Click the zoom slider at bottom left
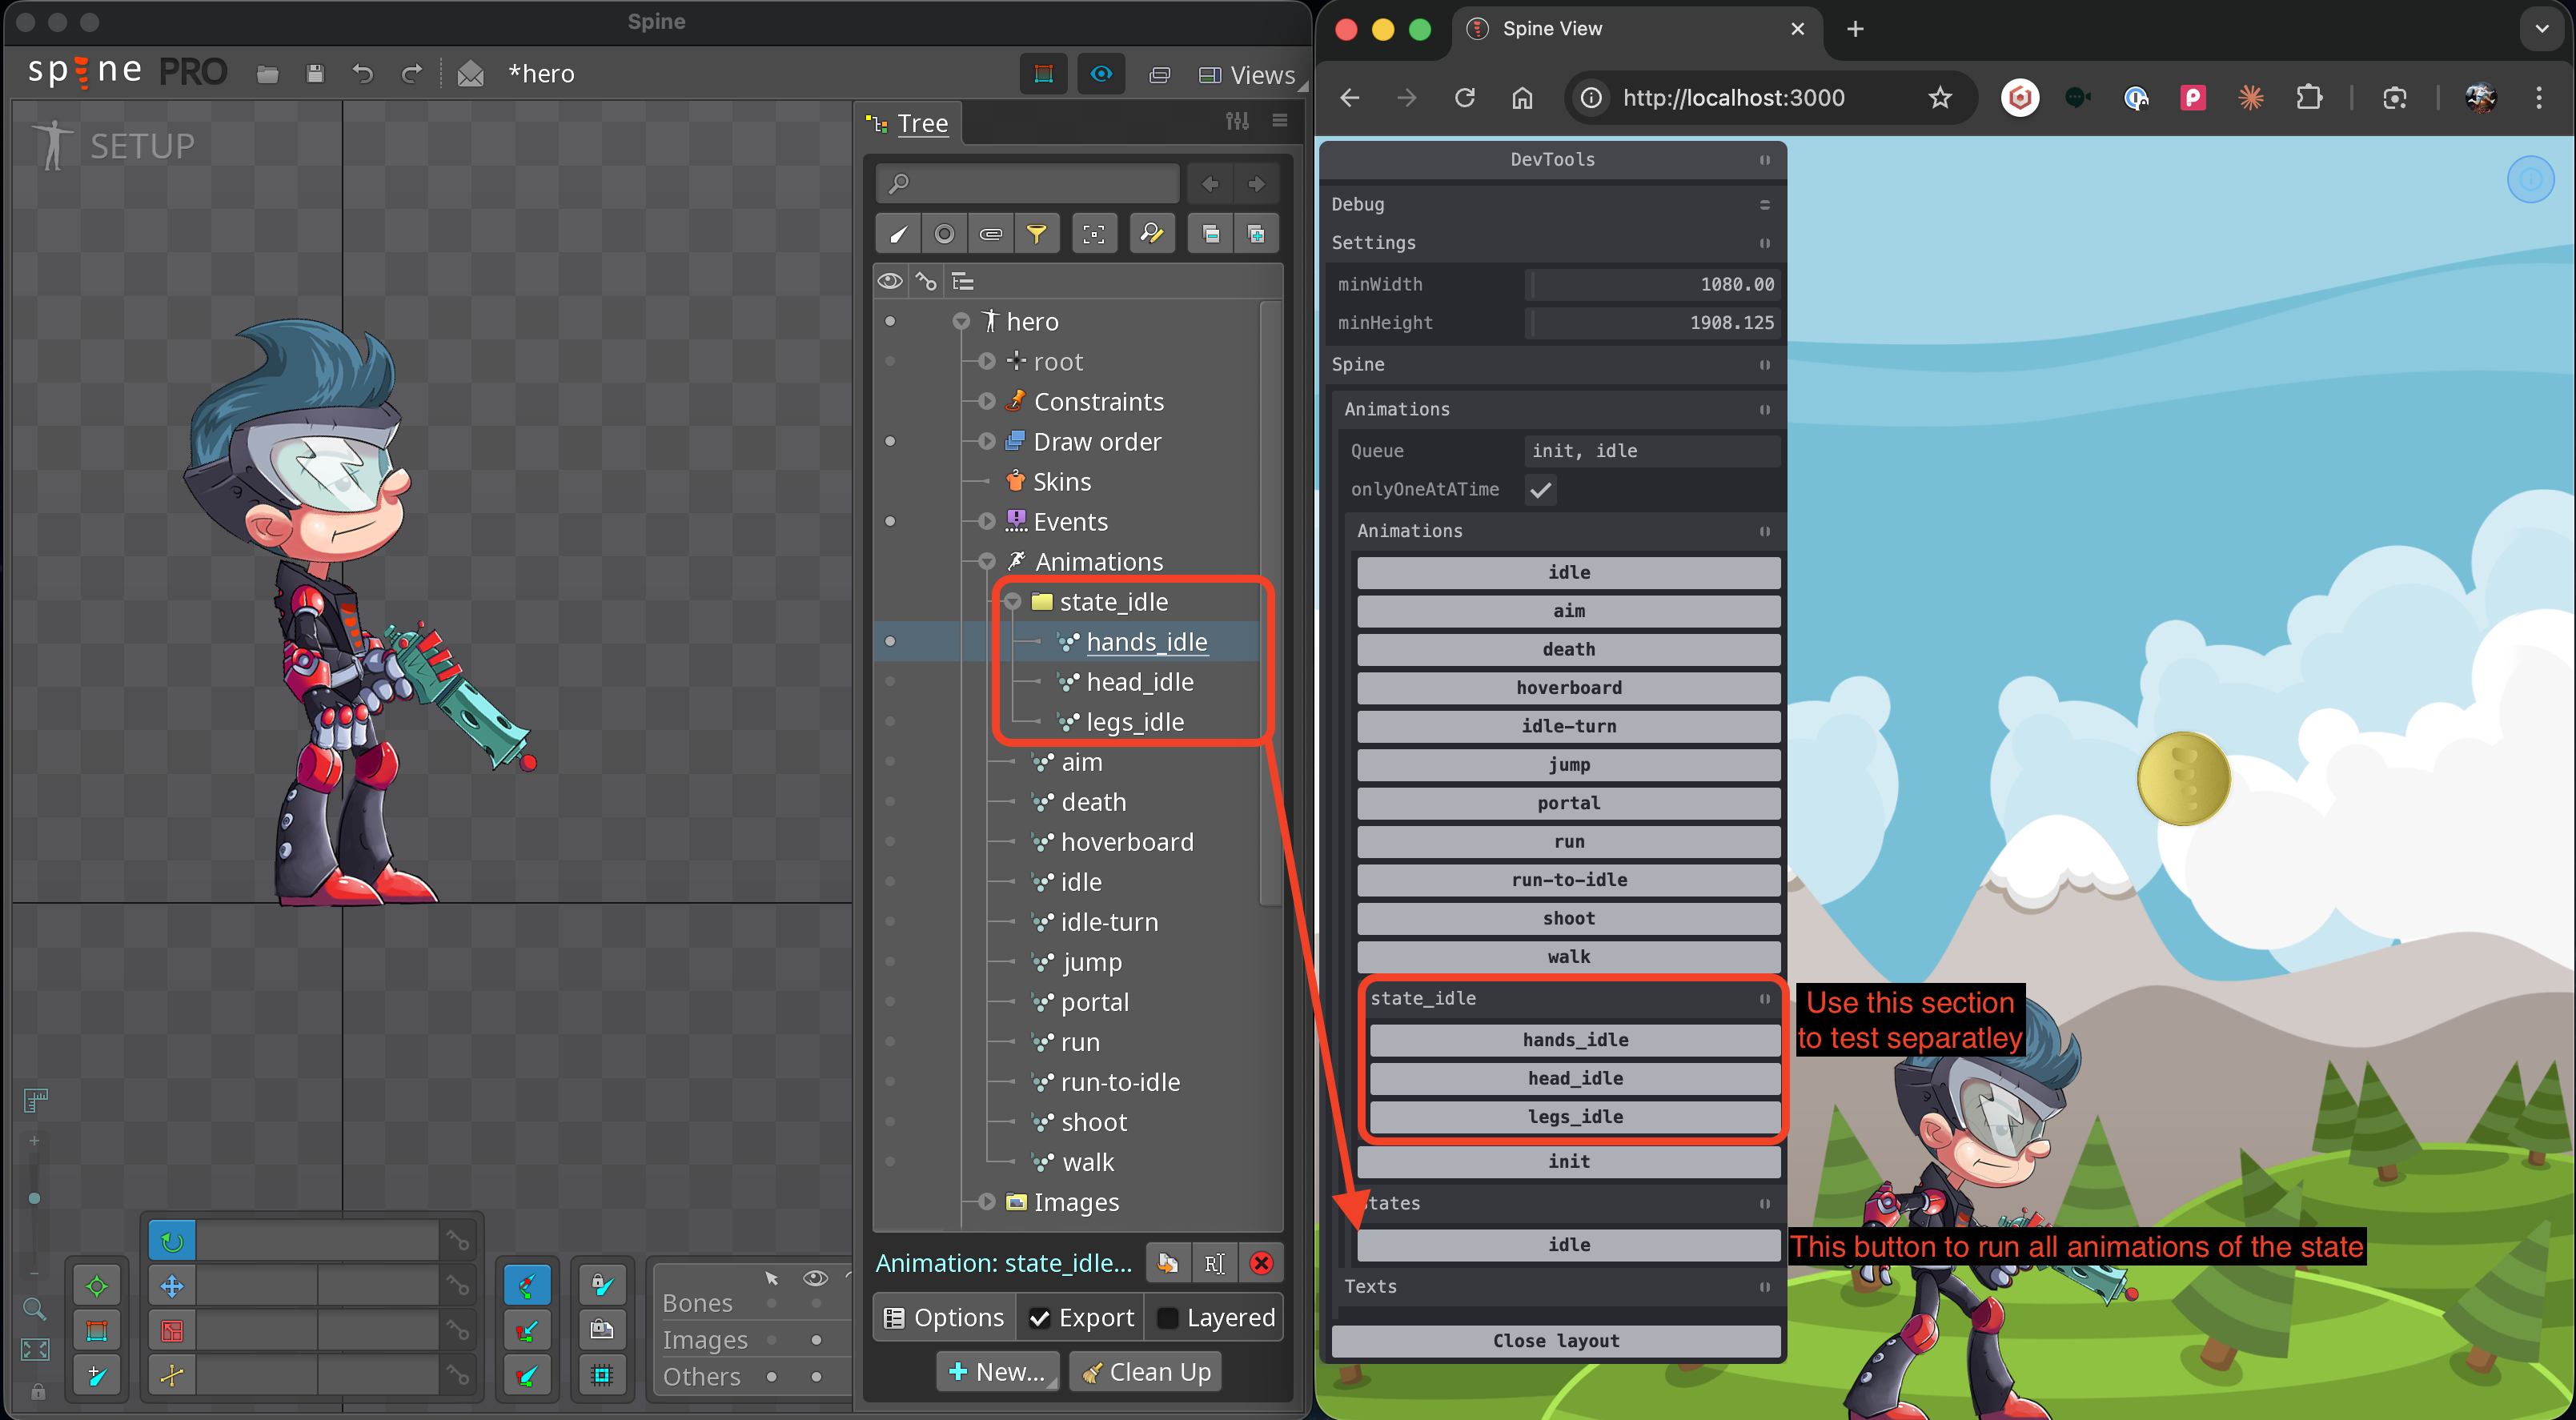2576x1420 pixels. click(x=35, y=1200)
